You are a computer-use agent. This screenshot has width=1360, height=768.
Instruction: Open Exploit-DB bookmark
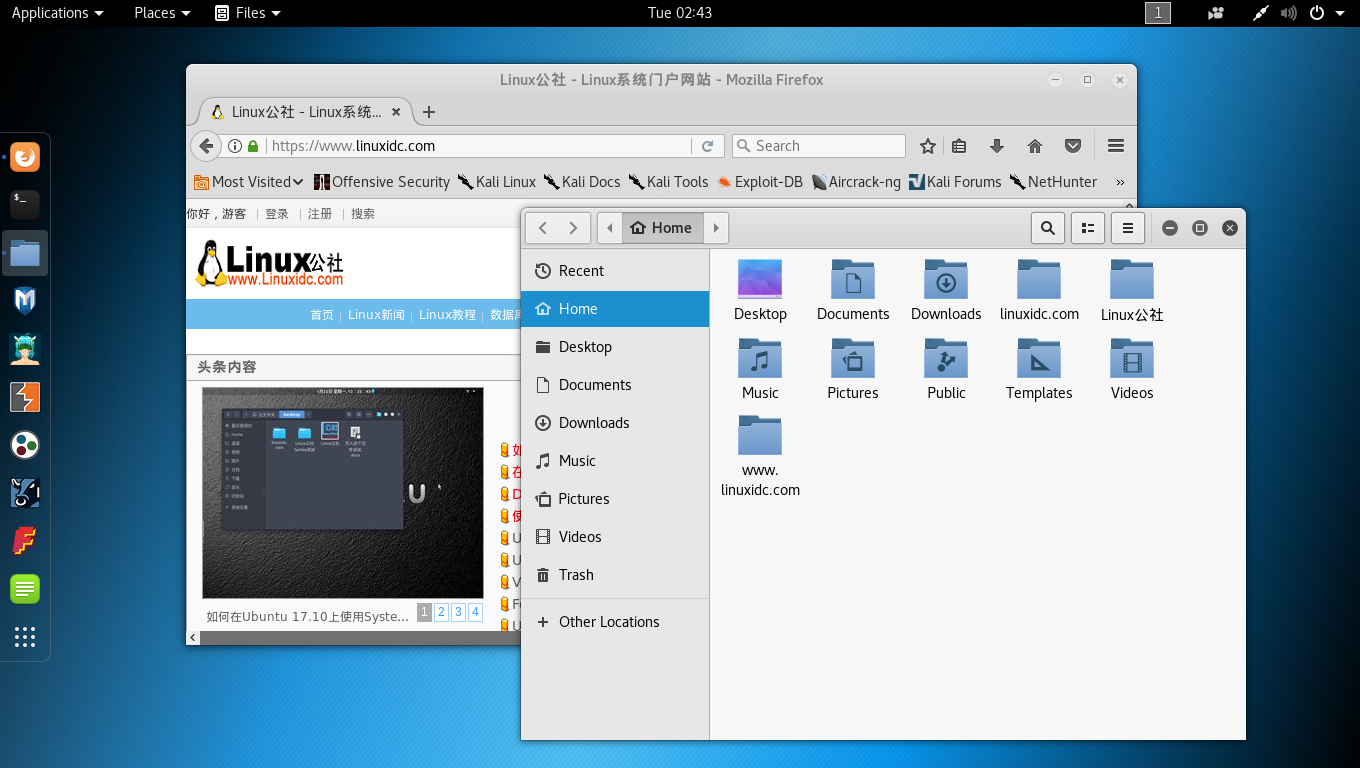pyautogui.click(x=759, y=182)
